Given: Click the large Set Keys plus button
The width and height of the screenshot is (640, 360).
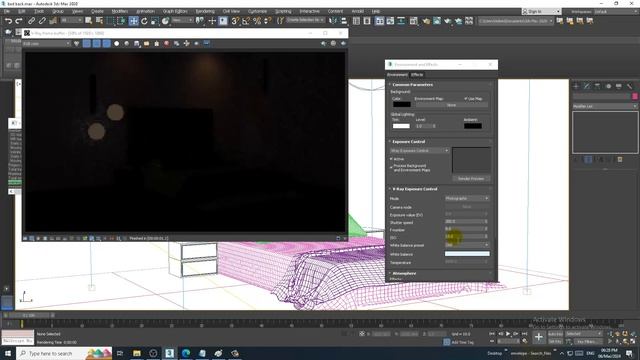Looking at the screenshot, I should point(538,337).
